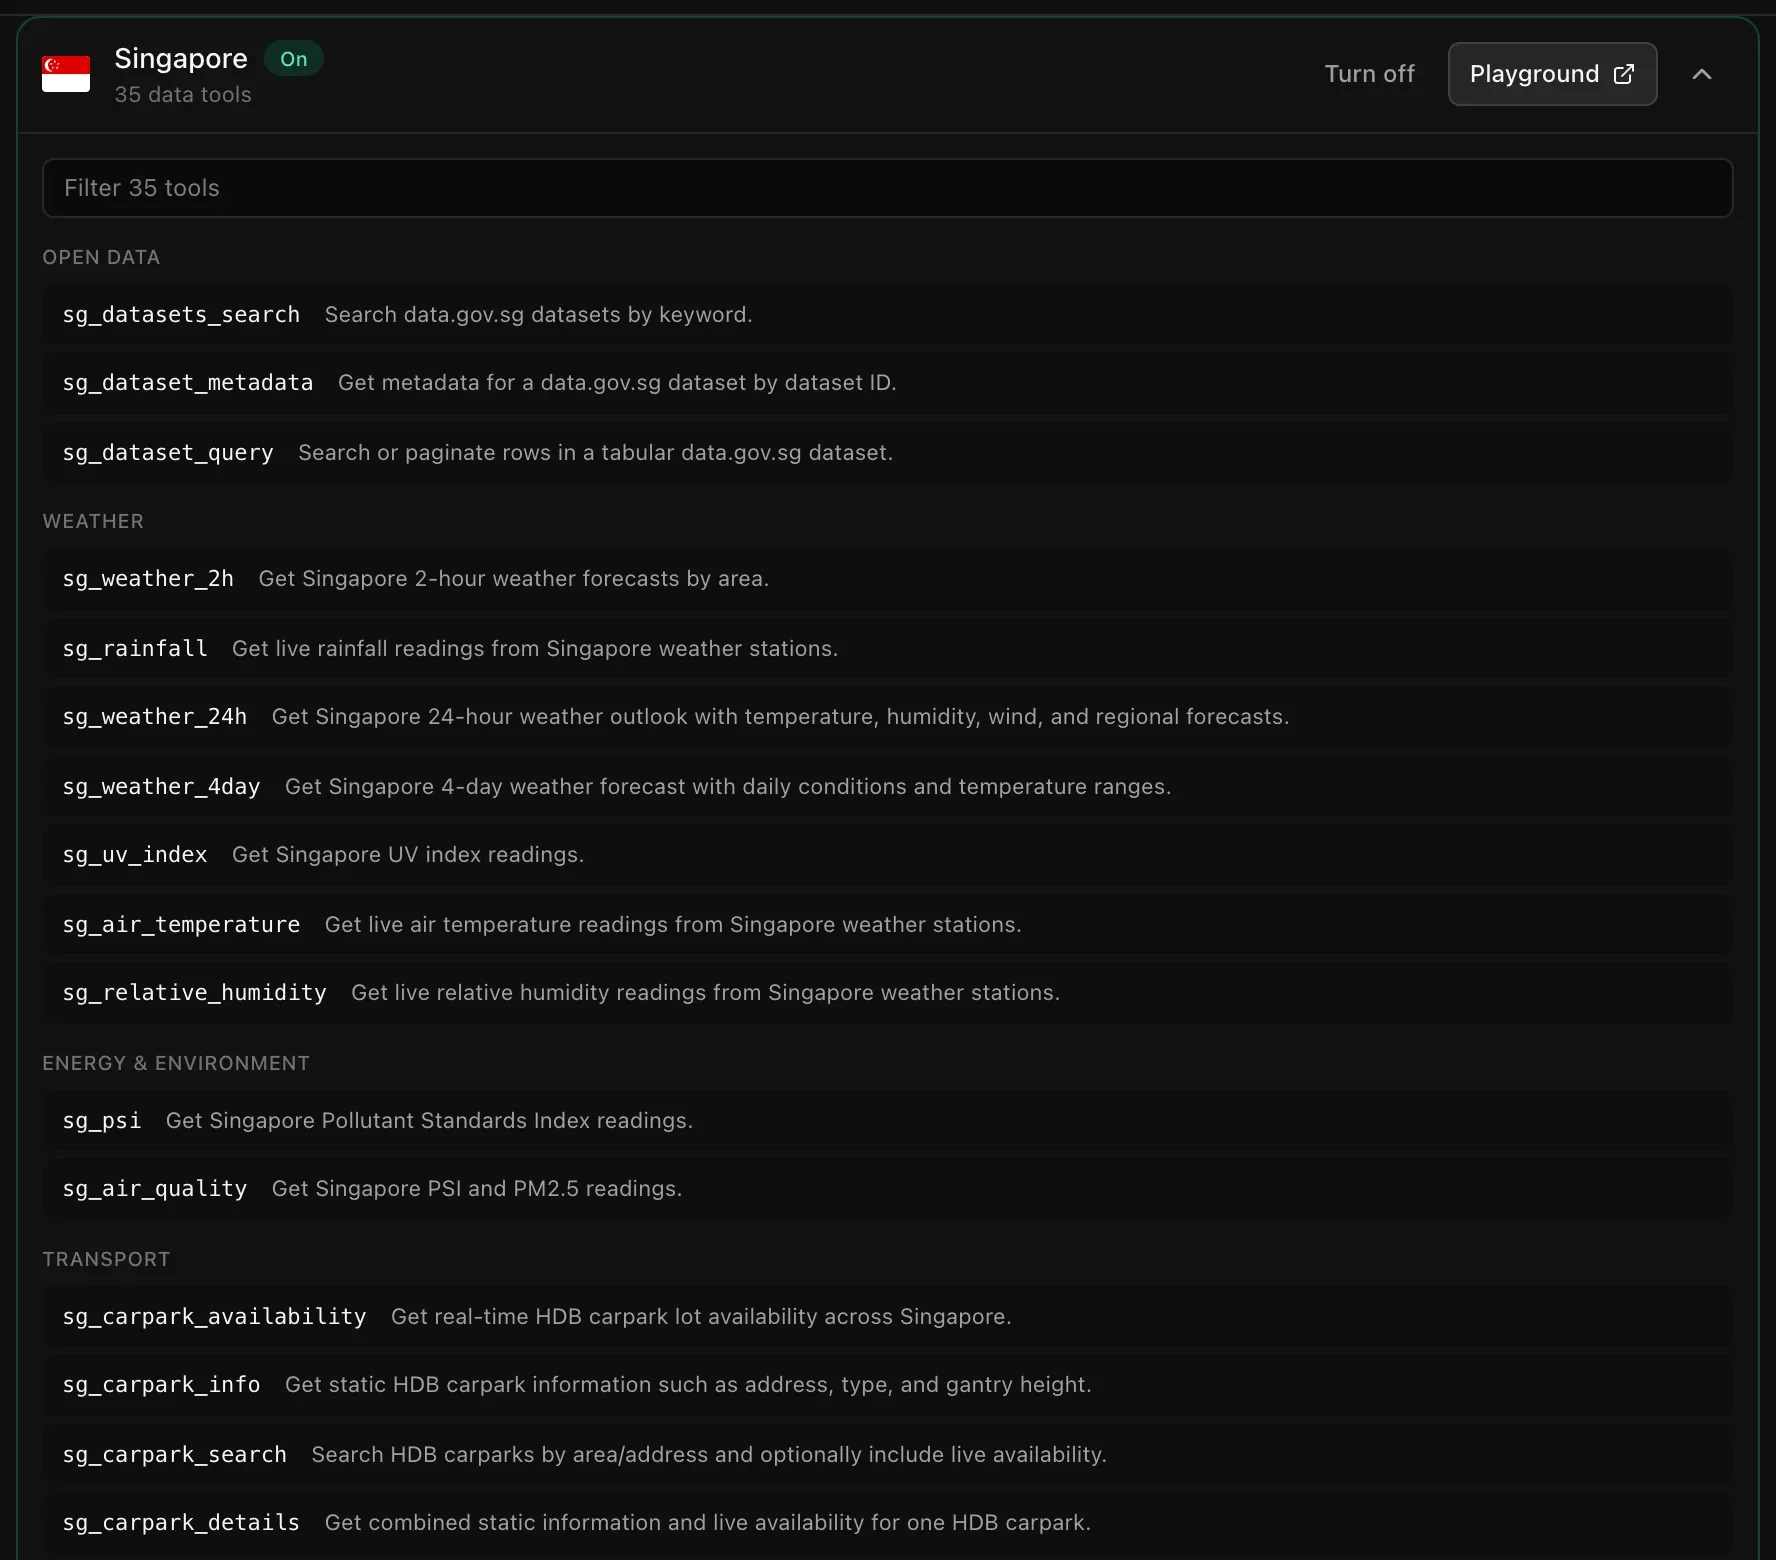Click the external-link icon in Playground button
Viewport: 1776px width, 1560px height.
click(x=1624, y=74)
